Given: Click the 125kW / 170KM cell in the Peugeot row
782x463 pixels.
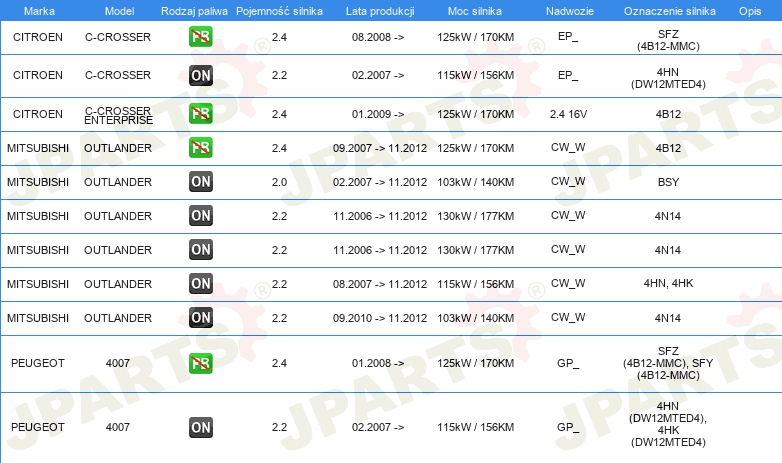Looking at the screenshot, I should click(476, 363).
